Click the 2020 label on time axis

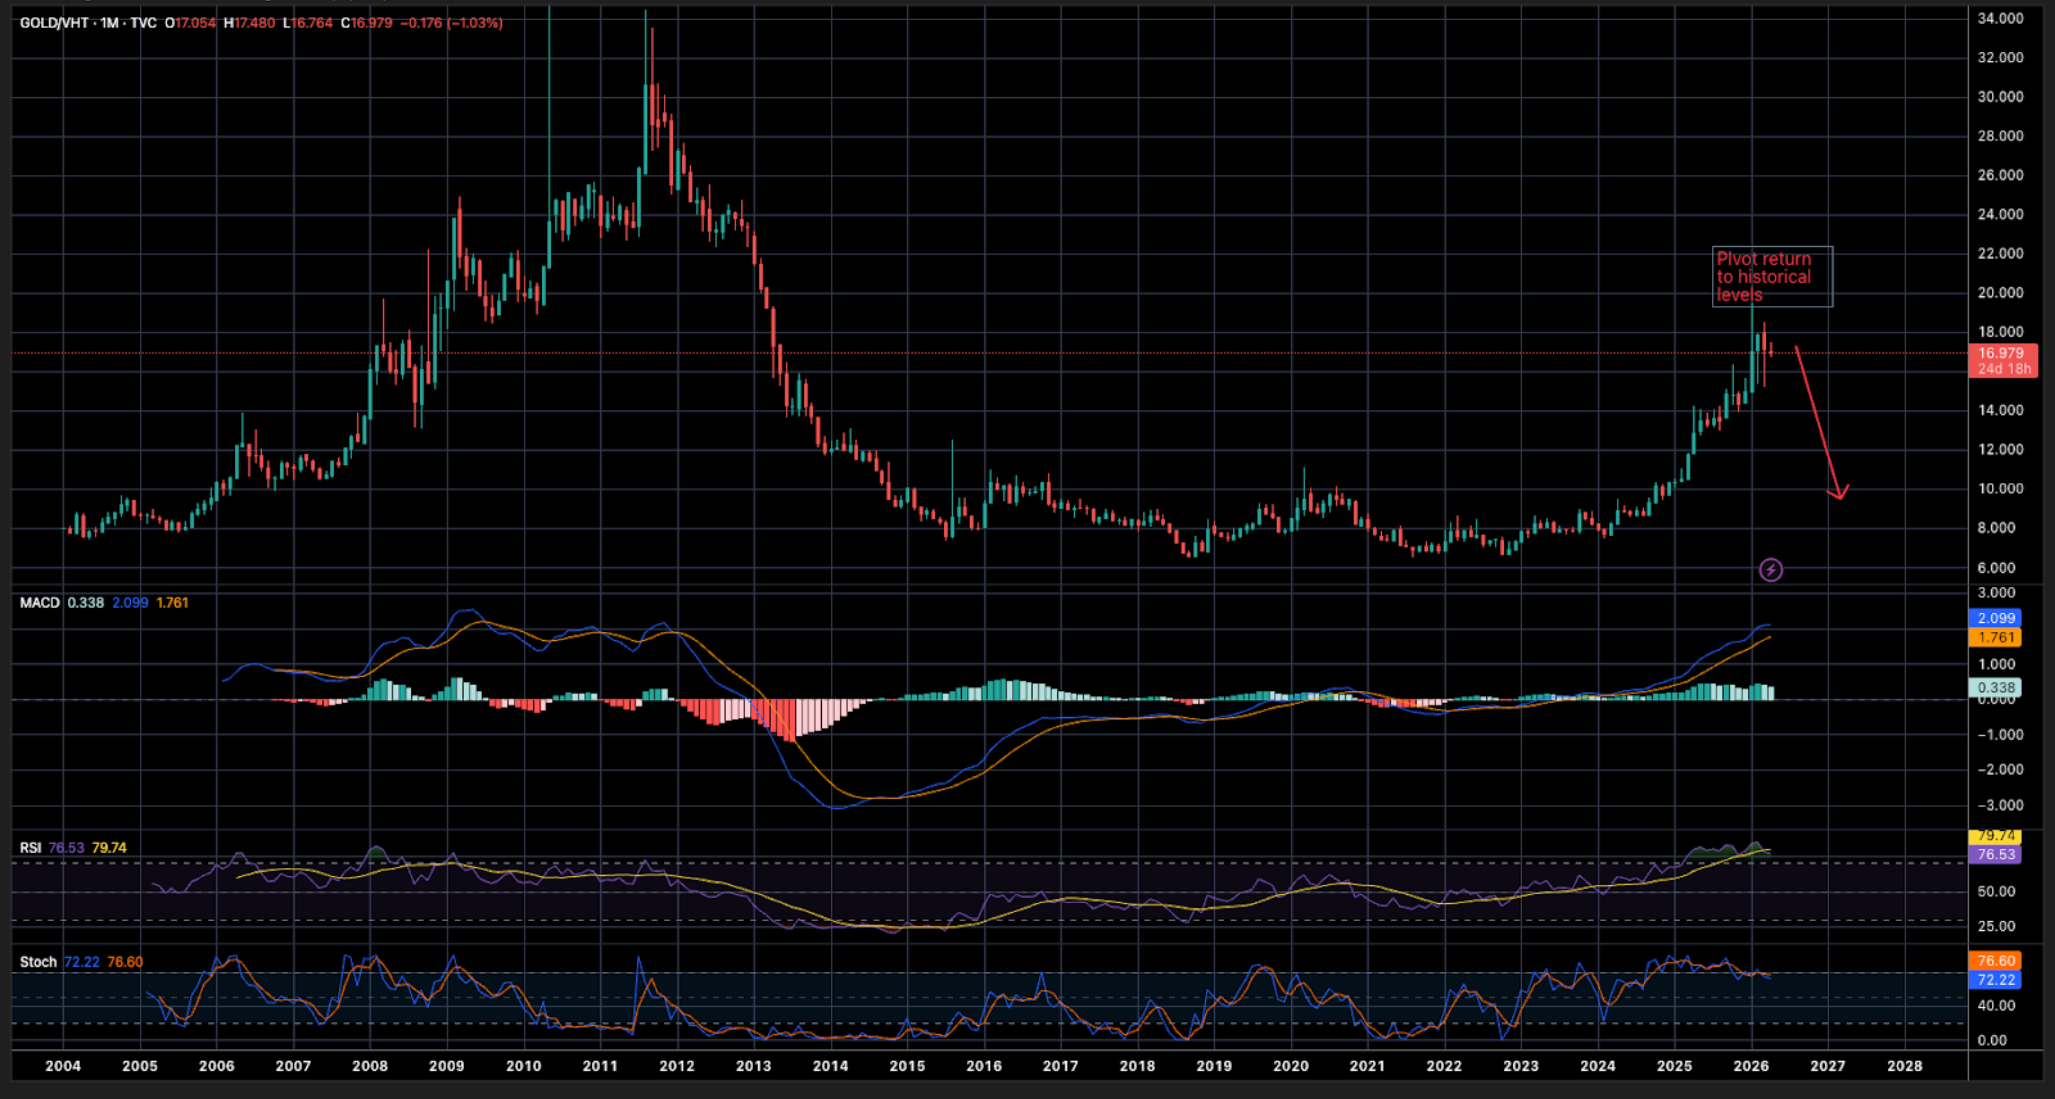point(1290,1066)
